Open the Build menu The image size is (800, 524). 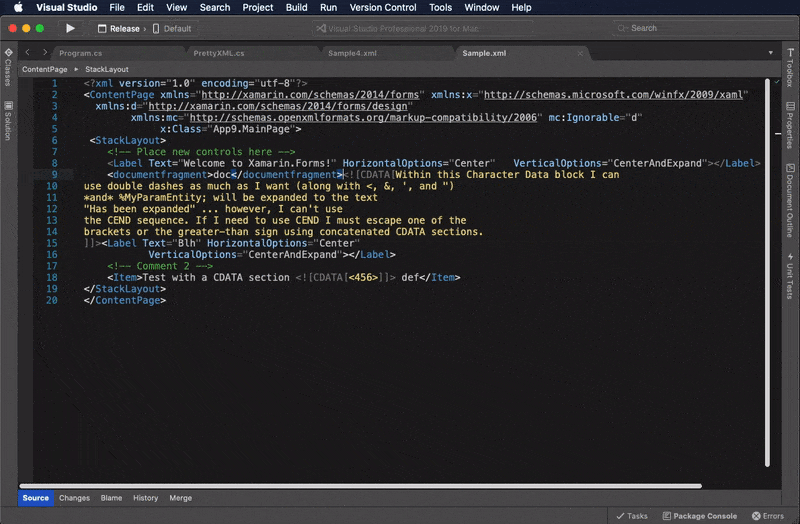click(x=296, y=7)
